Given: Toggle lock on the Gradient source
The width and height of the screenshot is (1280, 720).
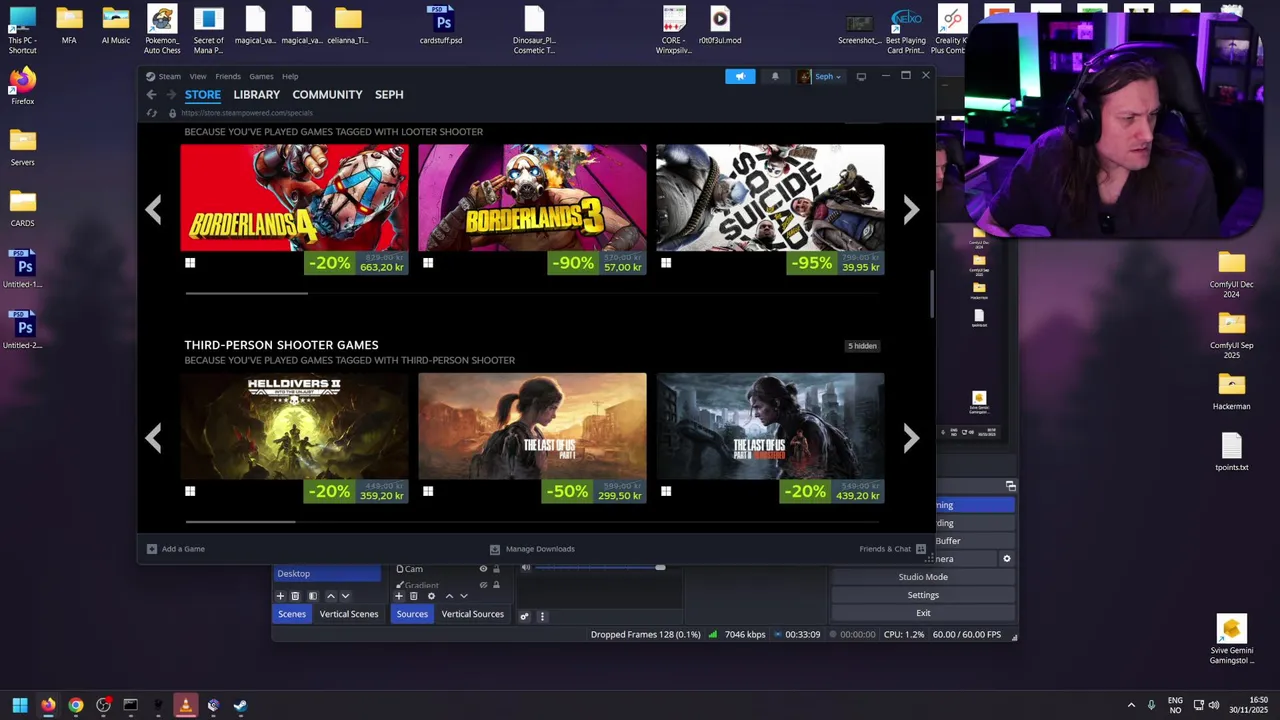Looking at the screenshot, I should (496, 585).
